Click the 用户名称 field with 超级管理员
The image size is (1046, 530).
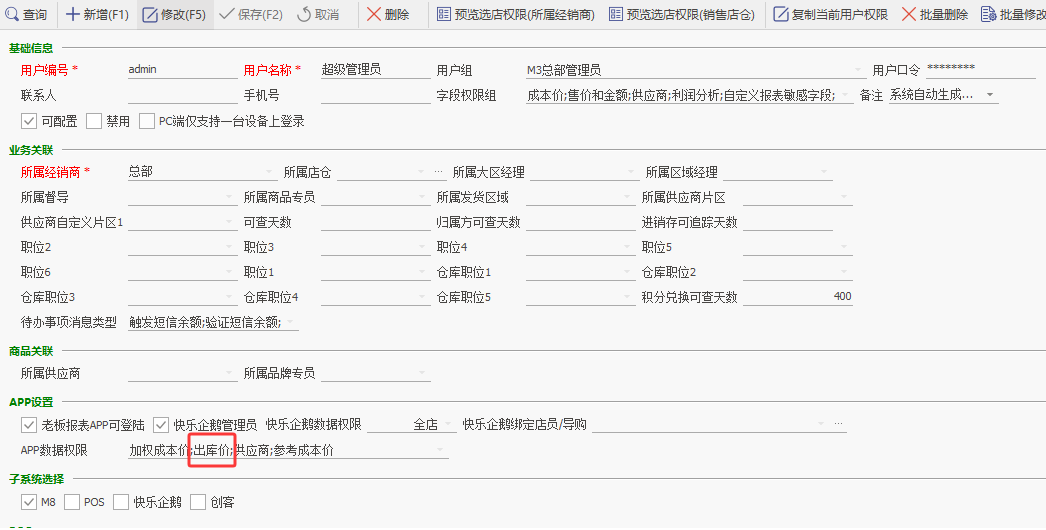coord(376,69)
